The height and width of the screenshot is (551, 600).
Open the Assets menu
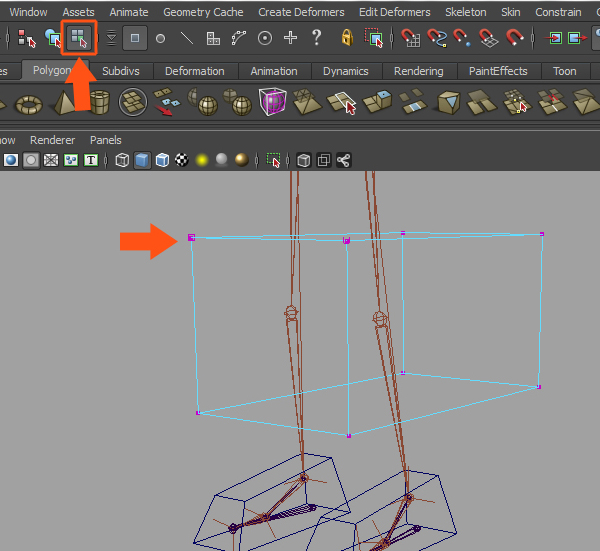(78, 12)
